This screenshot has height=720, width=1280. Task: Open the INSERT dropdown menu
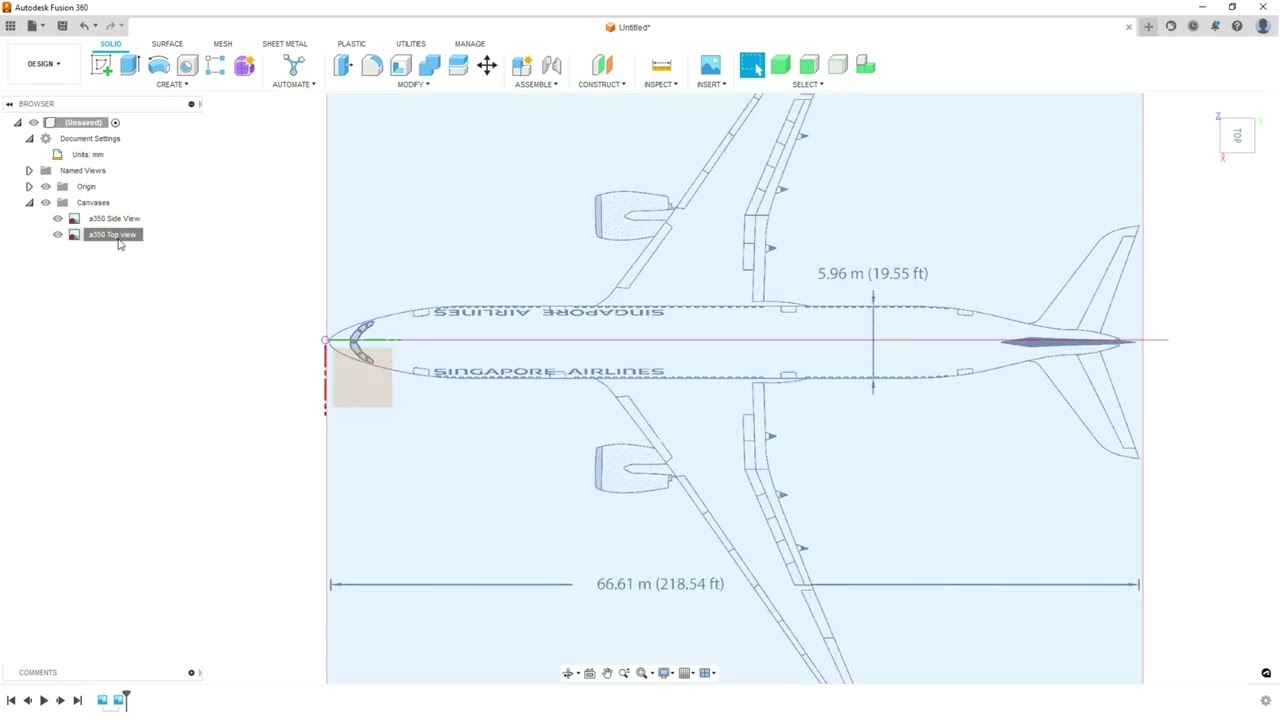711,84
